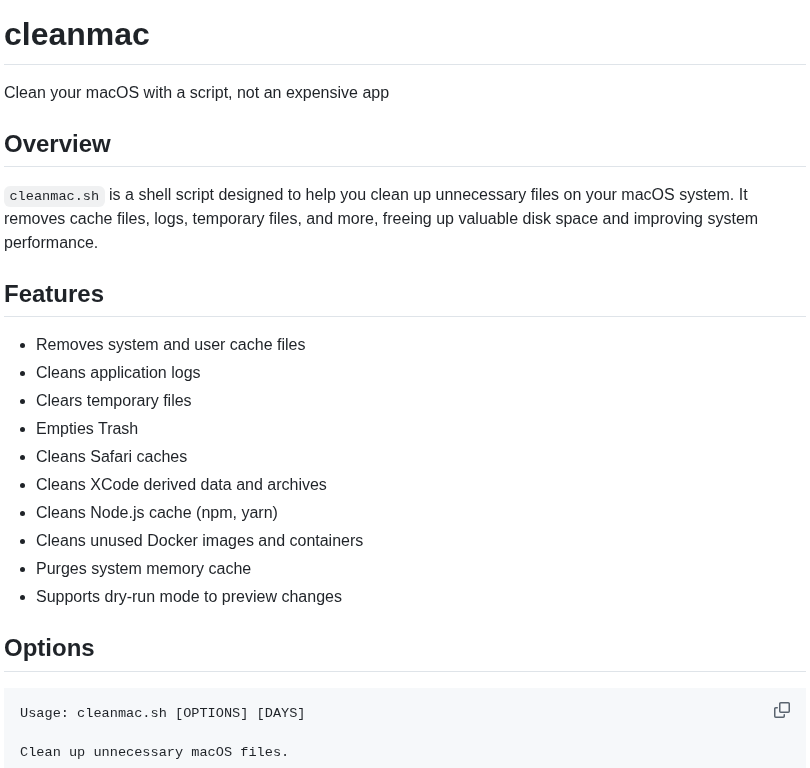This screenshot has height=768, width=810.
Task: Click 'Cleans Safari caches' bullet
Action: [112, 457]
